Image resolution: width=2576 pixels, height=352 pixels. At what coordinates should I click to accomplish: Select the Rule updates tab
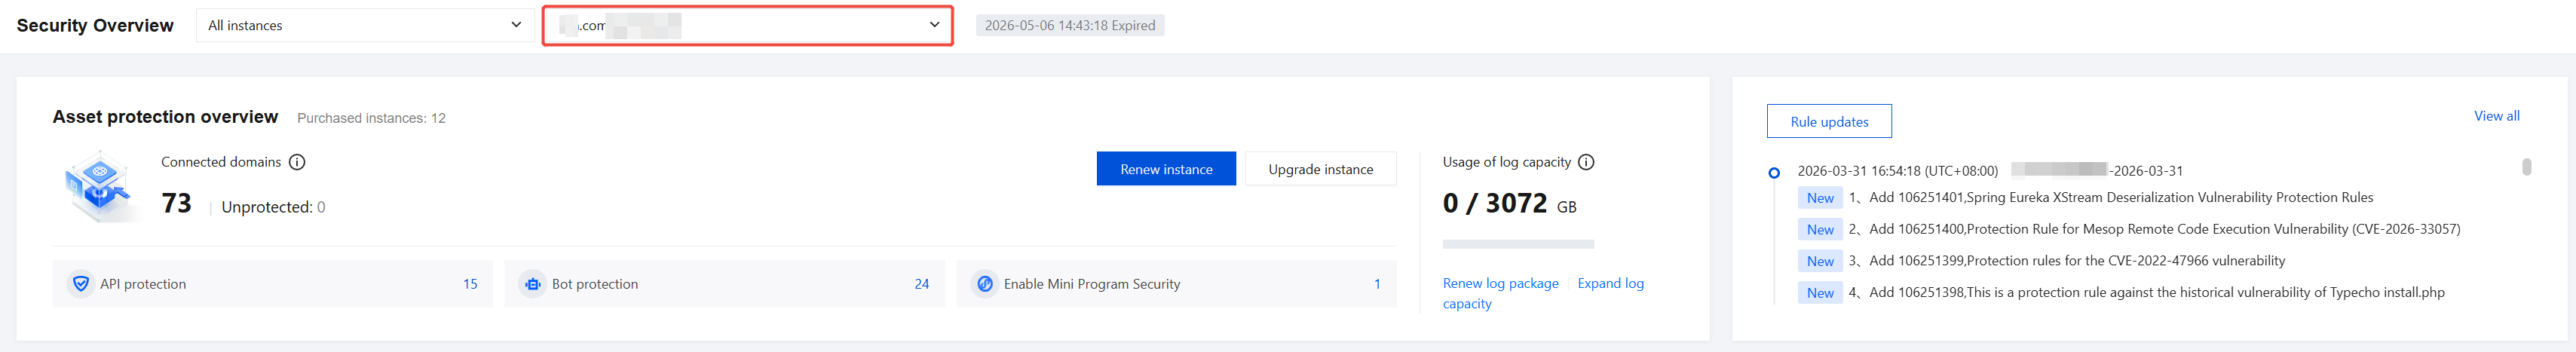(x=1829, y=122)
